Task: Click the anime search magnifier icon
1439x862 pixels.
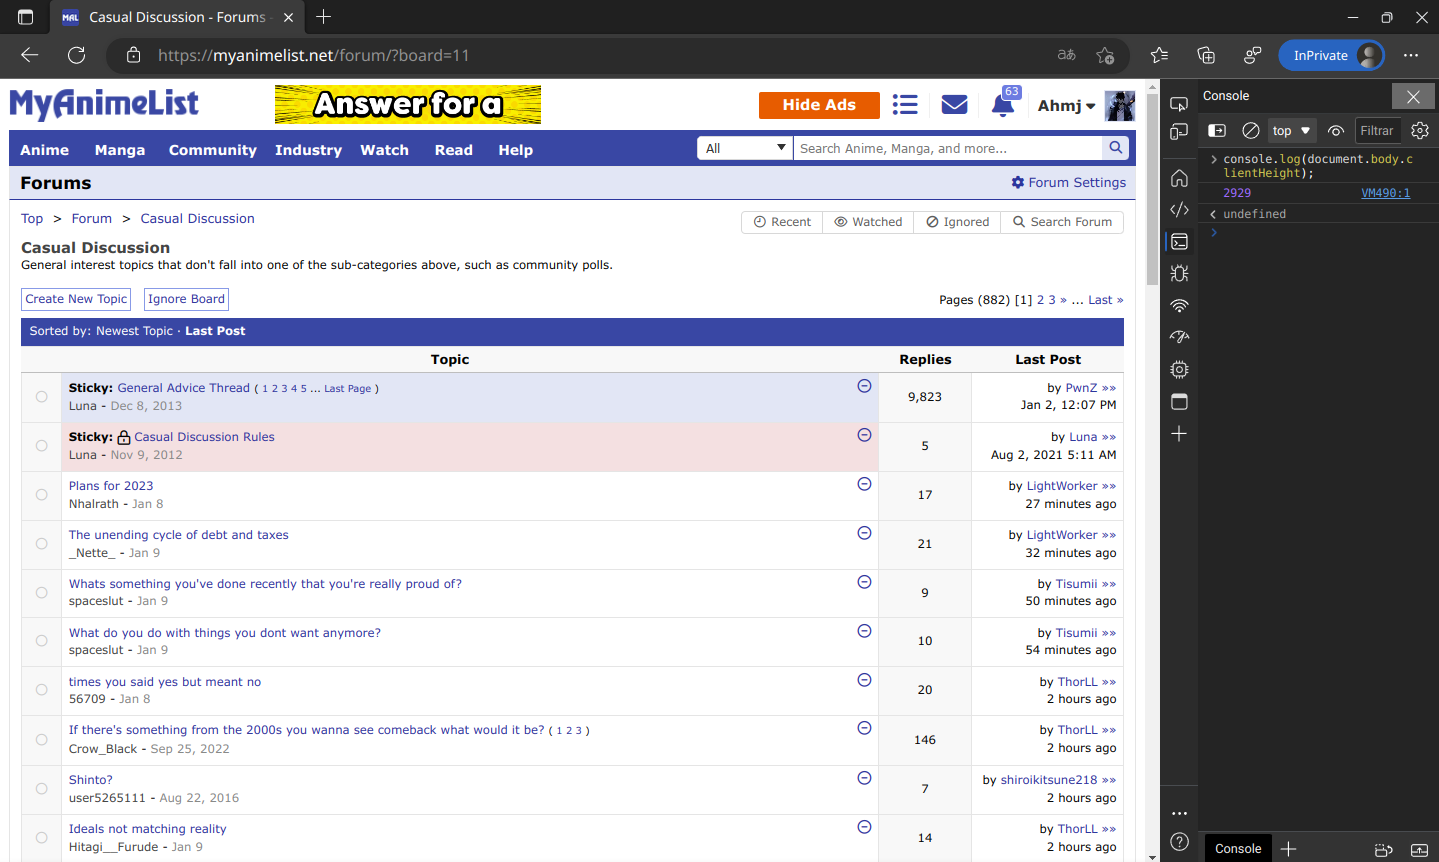Action: coord(1114,147)
